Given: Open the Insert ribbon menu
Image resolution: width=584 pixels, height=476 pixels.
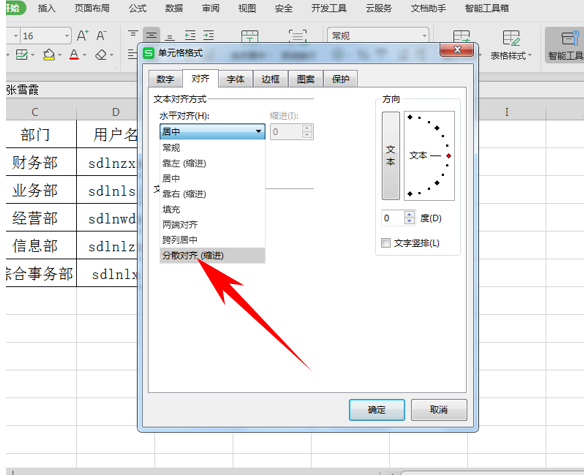Looking at the screenshot, I should [x=47, y=8].
